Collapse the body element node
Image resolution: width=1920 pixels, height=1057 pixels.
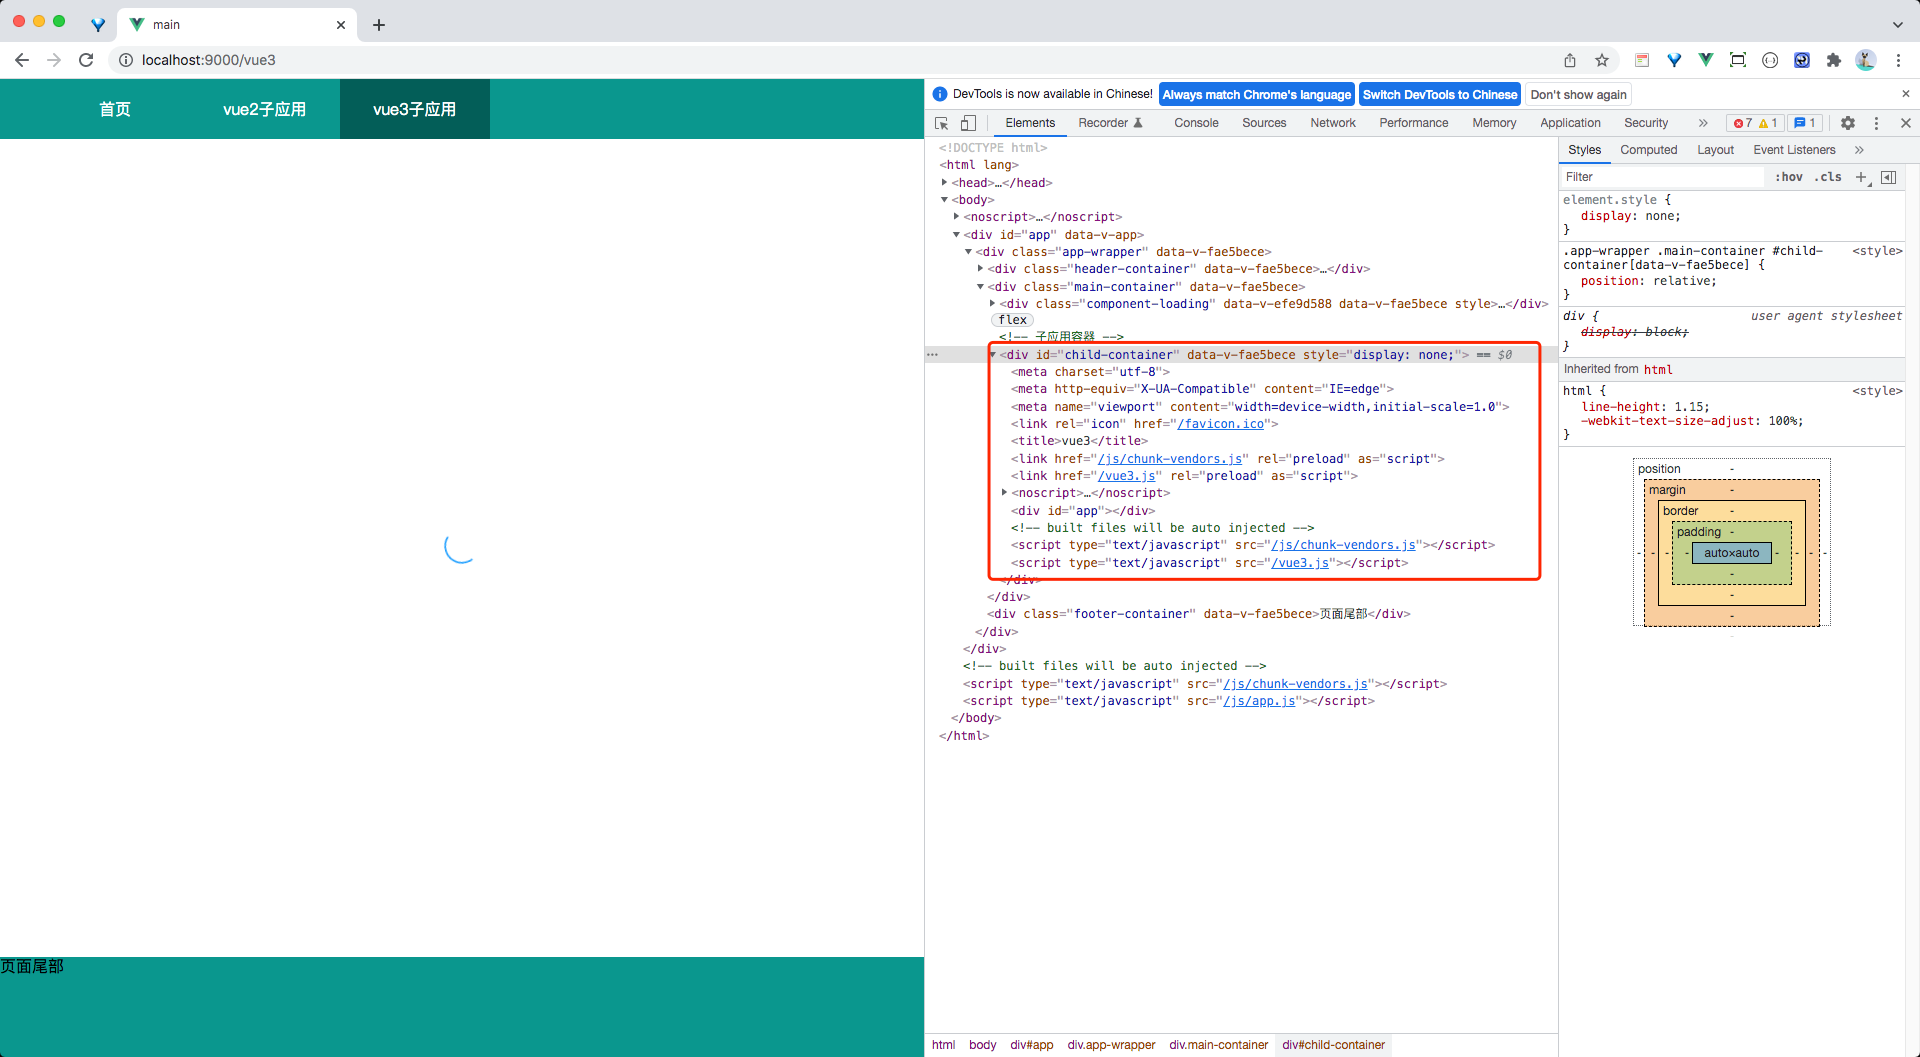pos(944,200)
